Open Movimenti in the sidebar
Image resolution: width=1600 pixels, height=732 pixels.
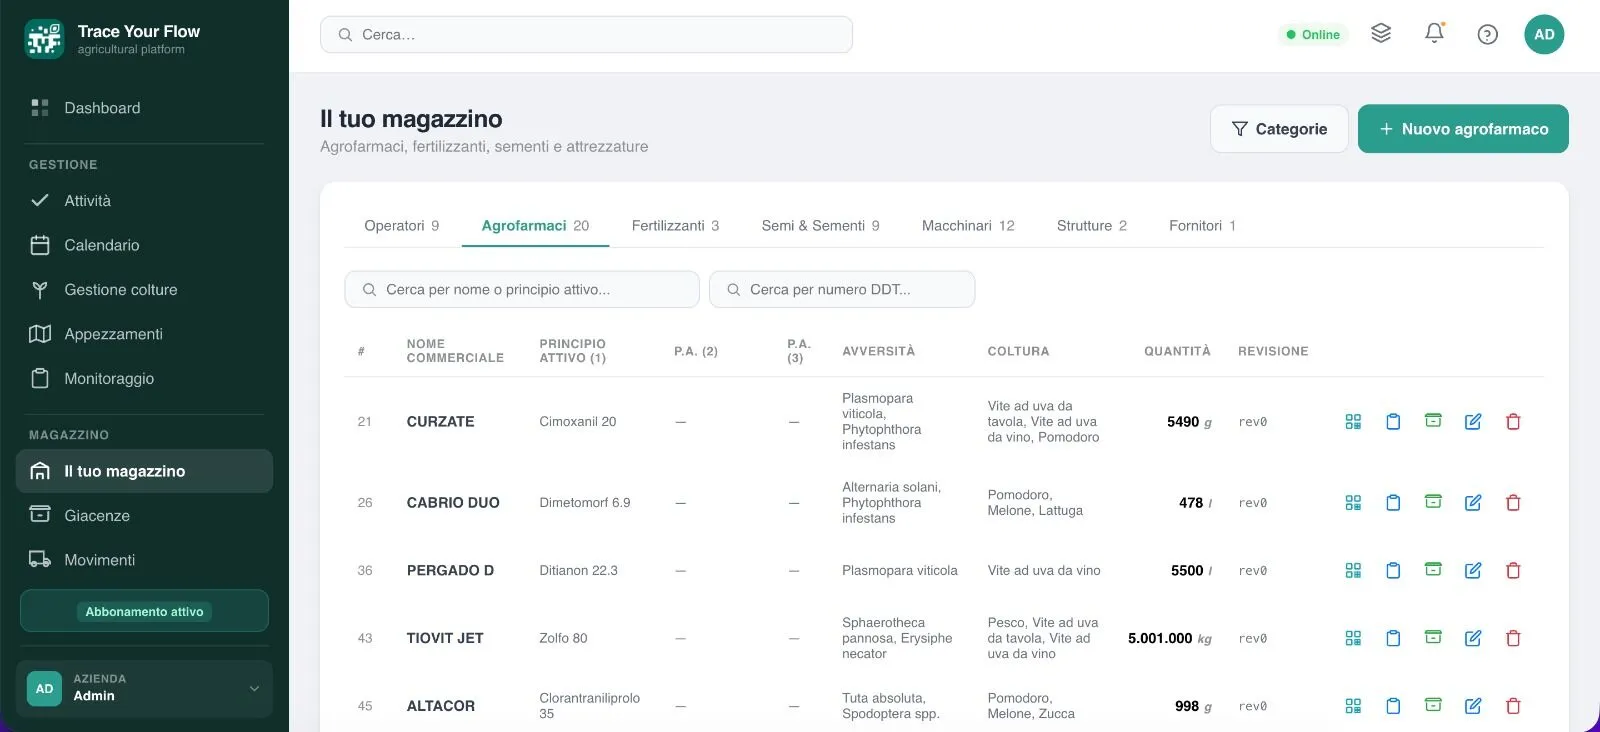tap(144, 560)
